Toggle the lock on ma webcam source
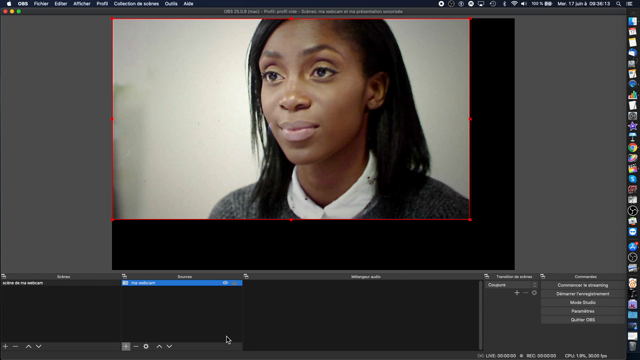This screenshot has width=640, height=360. coord(235,283)
